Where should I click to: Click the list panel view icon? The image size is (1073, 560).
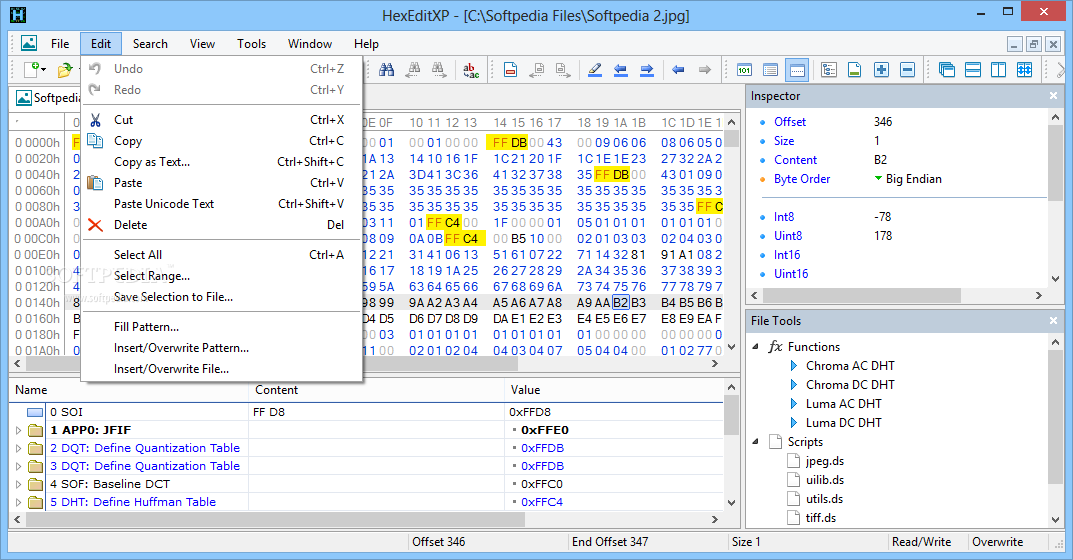[770, 70]
